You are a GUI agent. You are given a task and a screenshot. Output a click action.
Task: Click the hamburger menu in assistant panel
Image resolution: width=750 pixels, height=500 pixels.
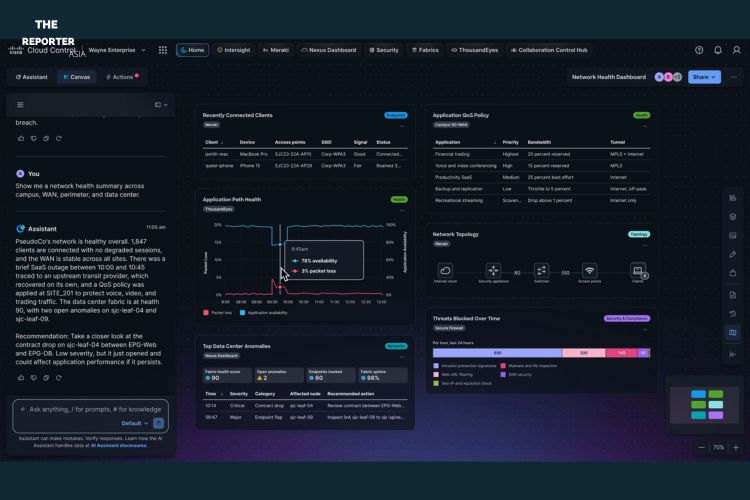coord(20,105)
